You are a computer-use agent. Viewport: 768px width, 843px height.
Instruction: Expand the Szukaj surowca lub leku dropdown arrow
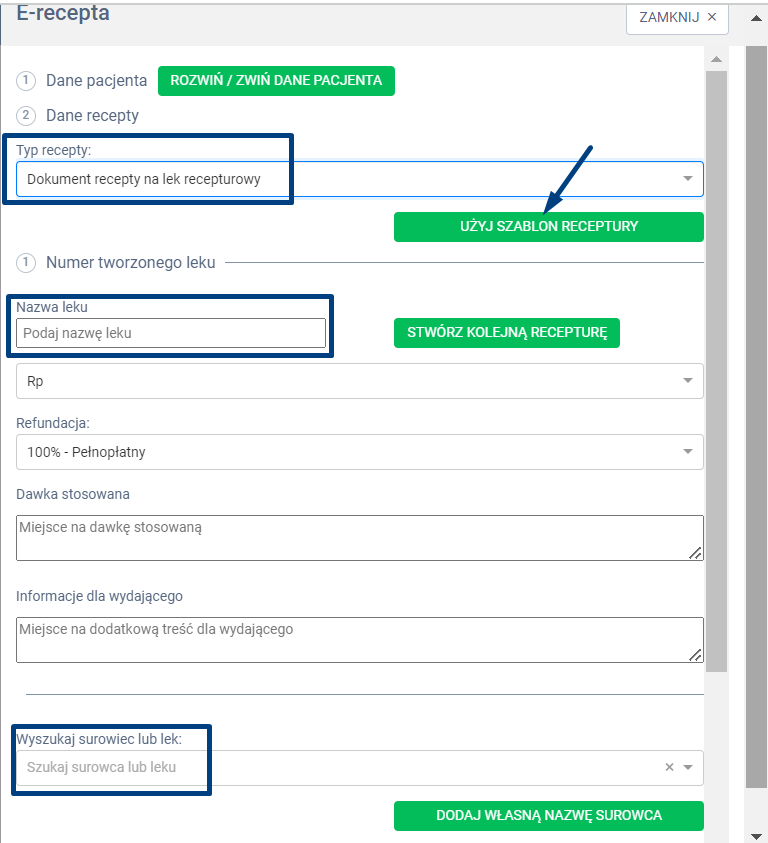(688, 768)
